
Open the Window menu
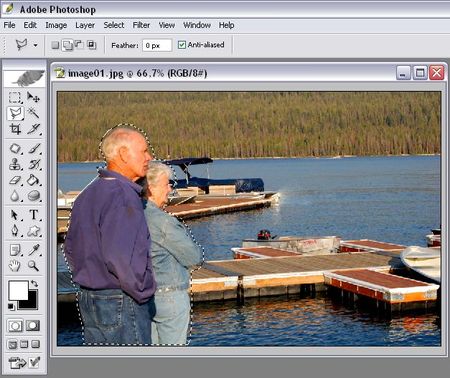(197, 25)
